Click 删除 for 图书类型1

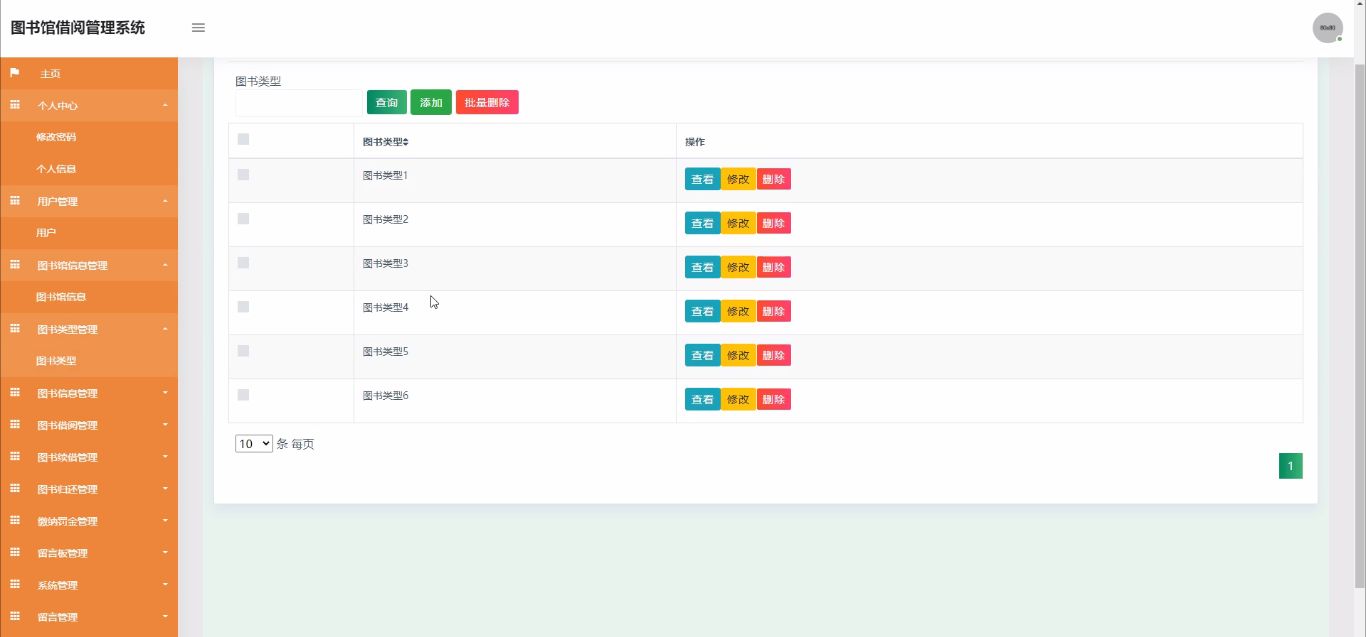(x=774, y=179)
